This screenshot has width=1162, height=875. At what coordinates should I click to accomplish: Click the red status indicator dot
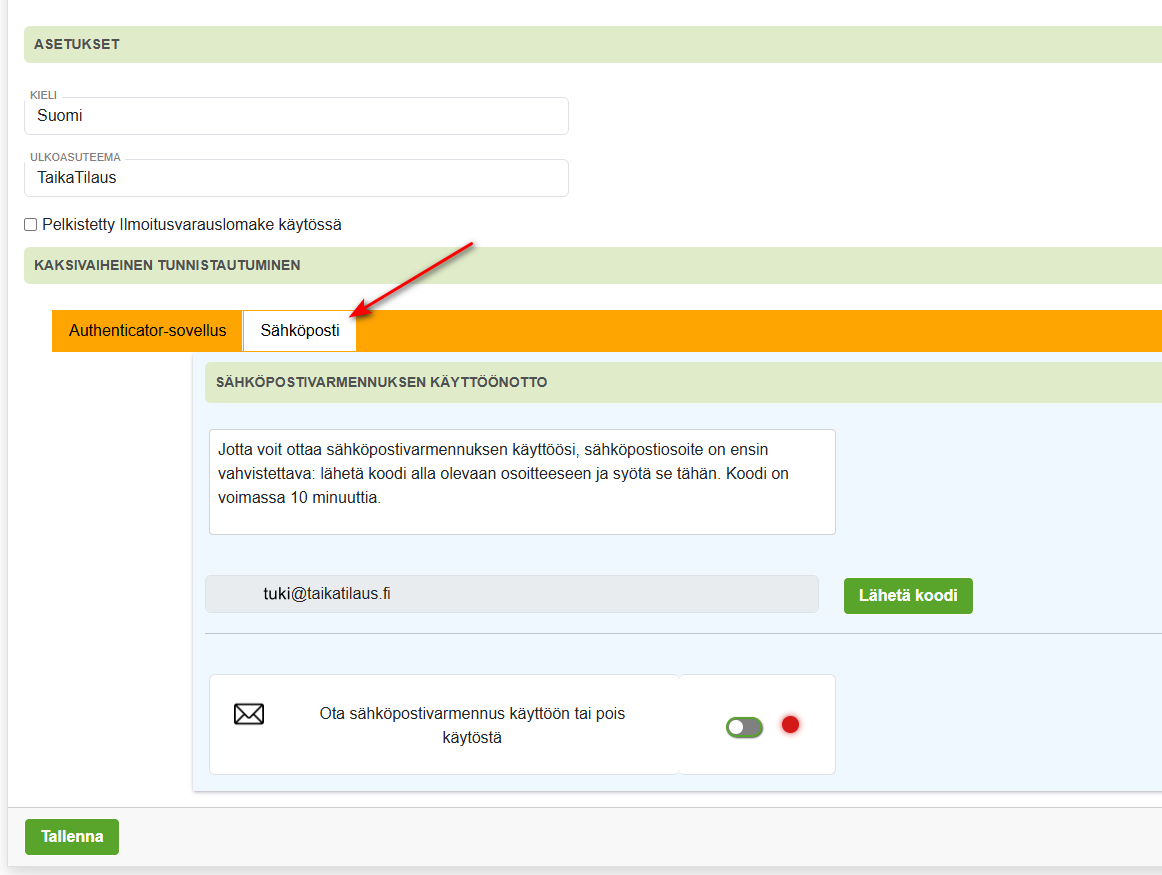pos(790,725)
